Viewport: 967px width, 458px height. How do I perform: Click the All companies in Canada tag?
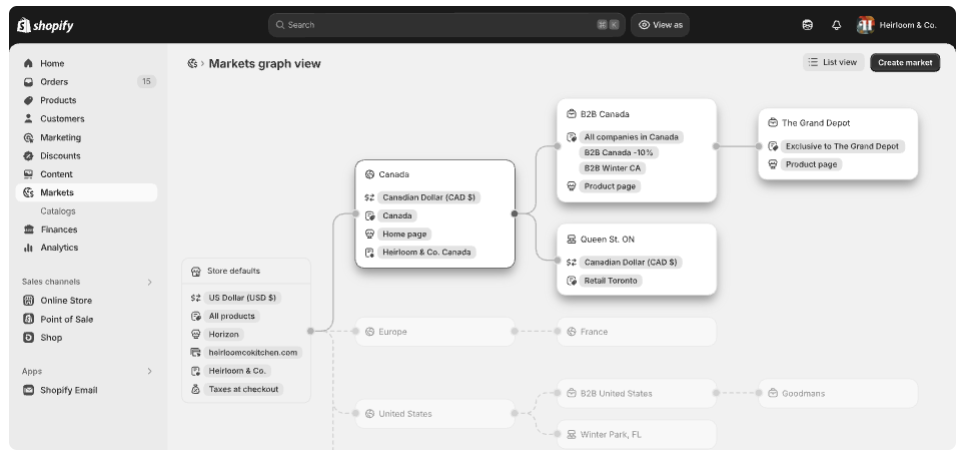coord(632,137)
